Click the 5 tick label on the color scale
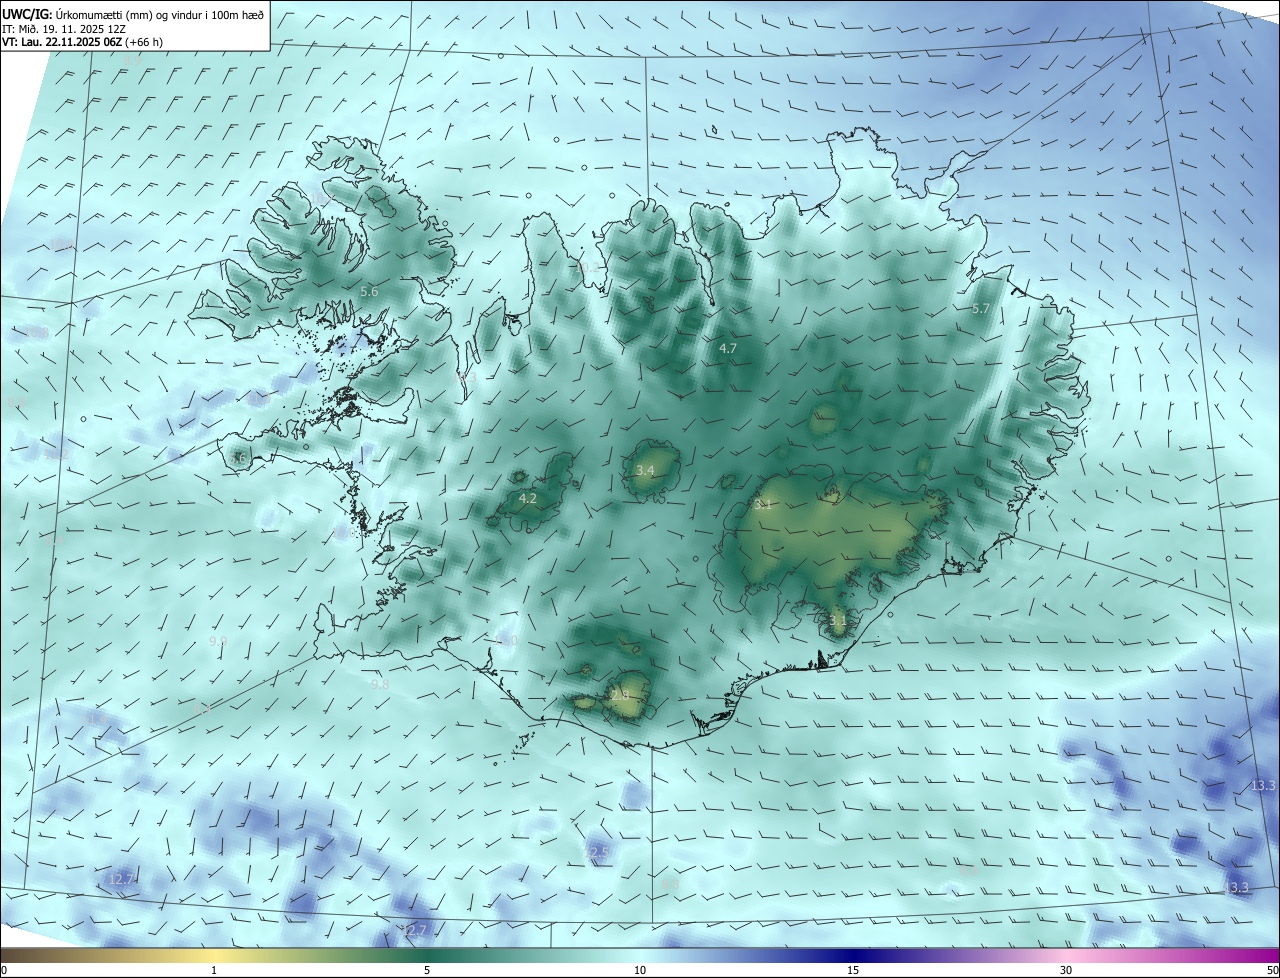The width and height of the screenshot is (1280, 978). point(427,970)
